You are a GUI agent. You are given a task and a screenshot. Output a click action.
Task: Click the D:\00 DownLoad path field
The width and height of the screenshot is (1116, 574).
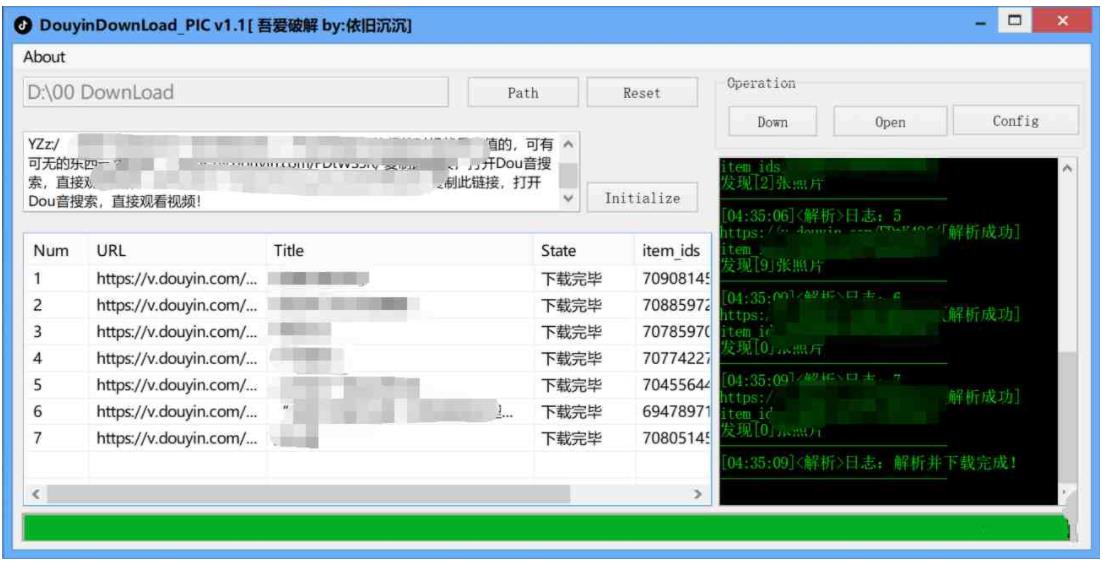[x=236, y=93]
